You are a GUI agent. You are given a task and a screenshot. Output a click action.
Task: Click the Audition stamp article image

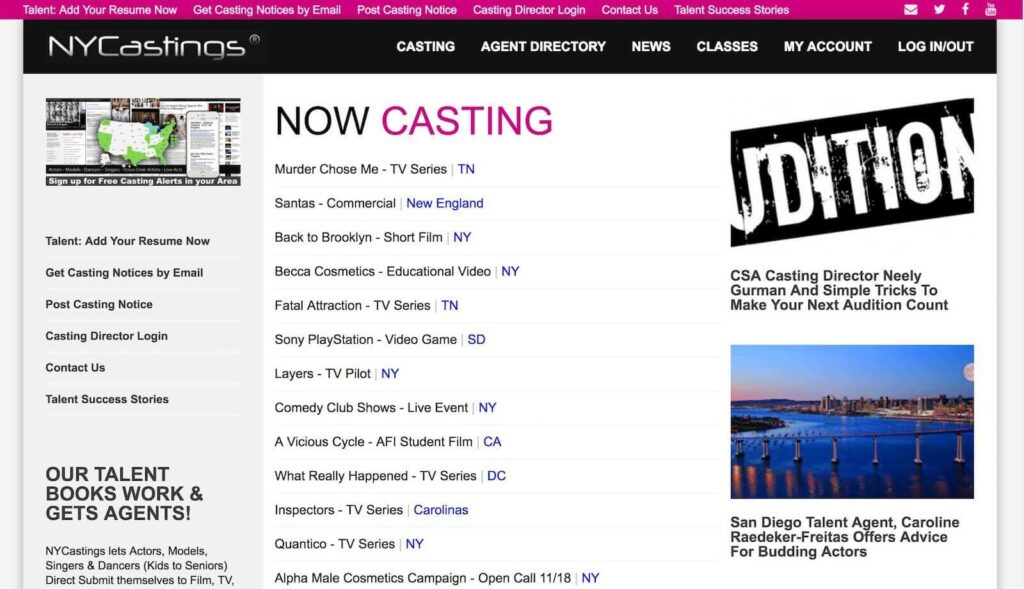852,172
